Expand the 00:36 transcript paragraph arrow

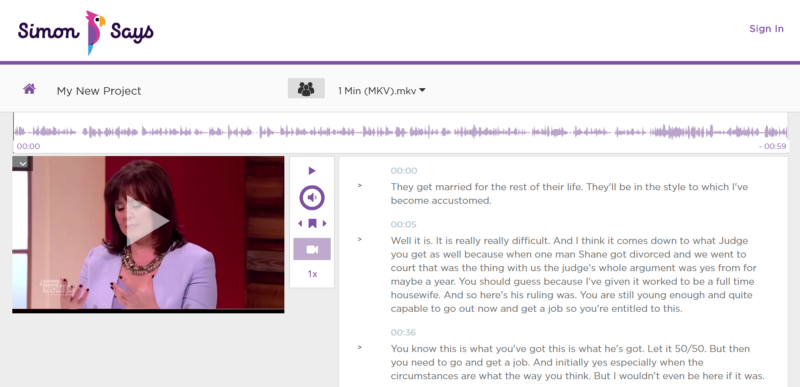pyautogui.click(x=360, y=348)
